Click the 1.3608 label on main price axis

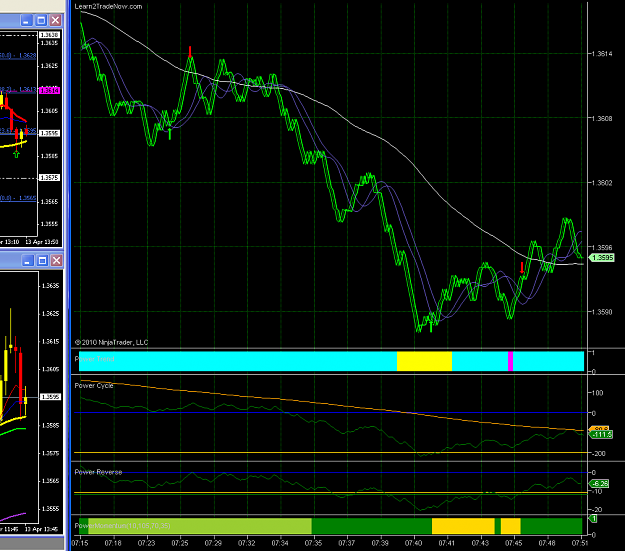click(602, 118)
